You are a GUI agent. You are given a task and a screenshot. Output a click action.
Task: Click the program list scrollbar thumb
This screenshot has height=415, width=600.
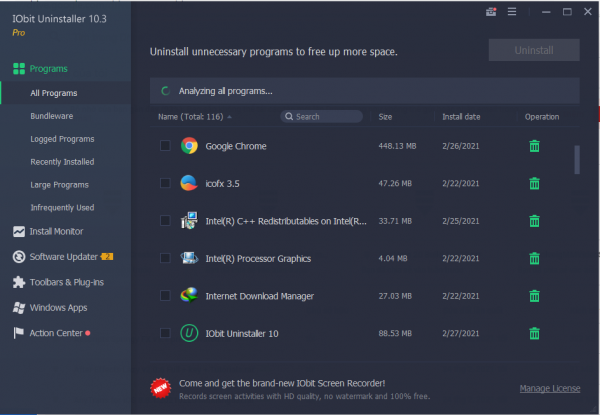coord(577,159)
